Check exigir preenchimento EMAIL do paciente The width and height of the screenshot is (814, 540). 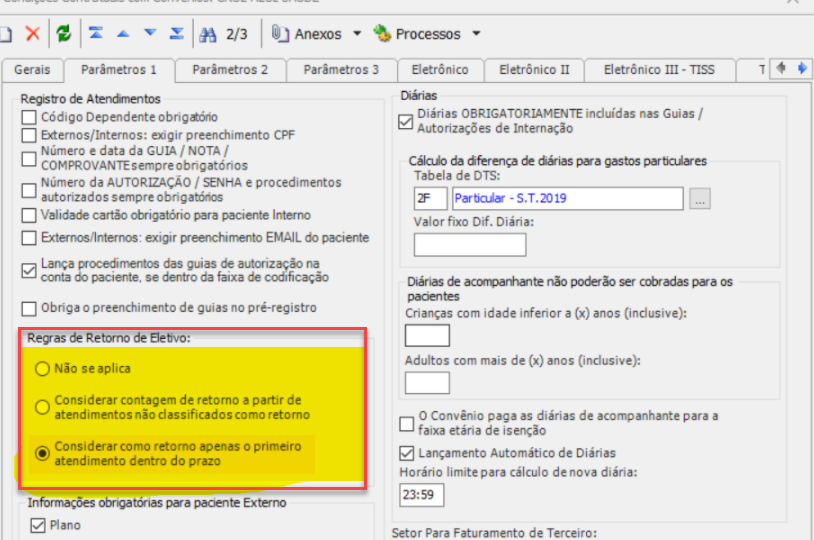pyautogui.click(x=29, y=238)
